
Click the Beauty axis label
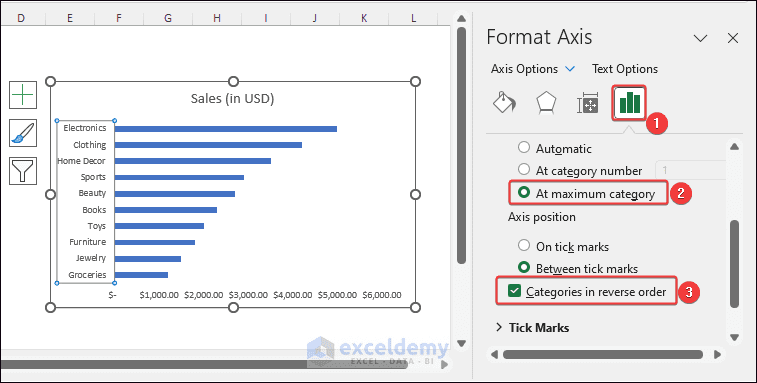pos(92,193)
